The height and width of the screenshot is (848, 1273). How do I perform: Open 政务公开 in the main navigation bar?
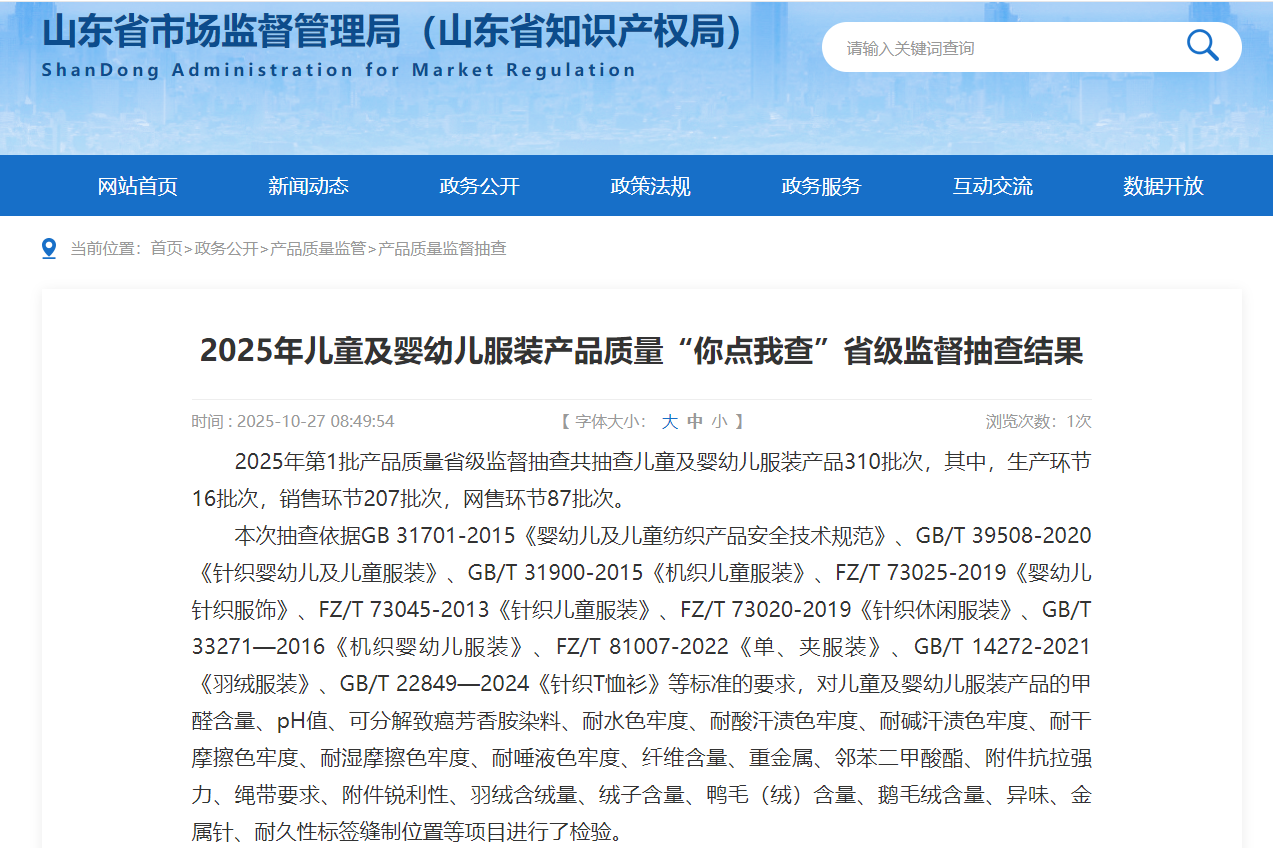pyautogui.click(x=479, y=186)
